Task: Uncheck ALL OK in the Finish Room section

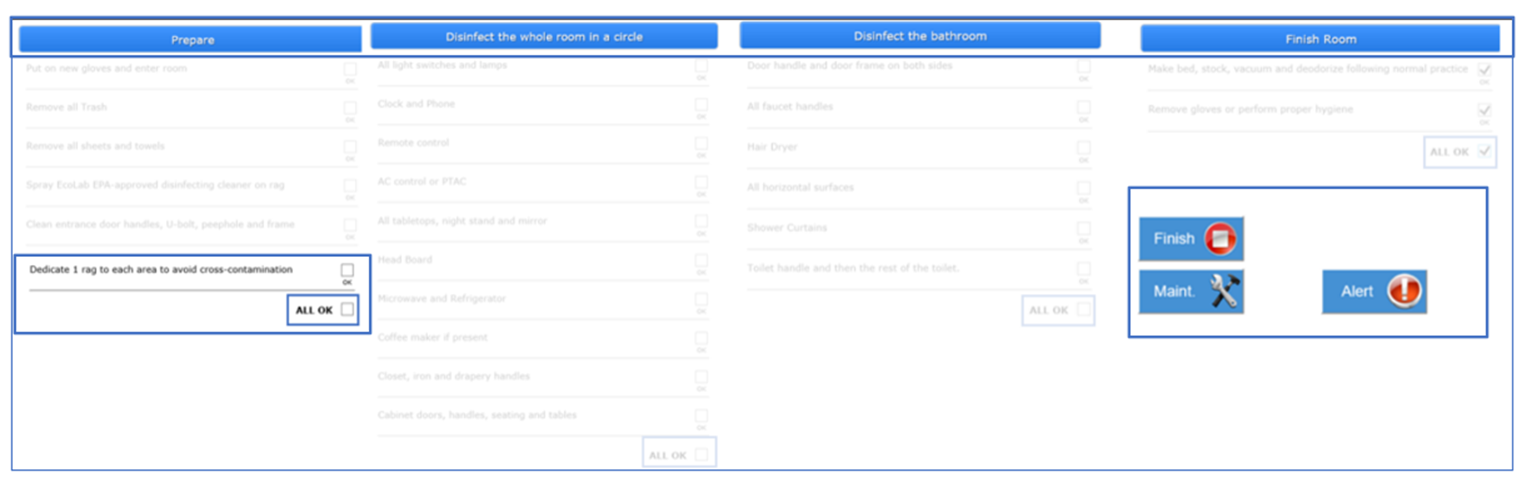Action: (x=1484, y=152)
